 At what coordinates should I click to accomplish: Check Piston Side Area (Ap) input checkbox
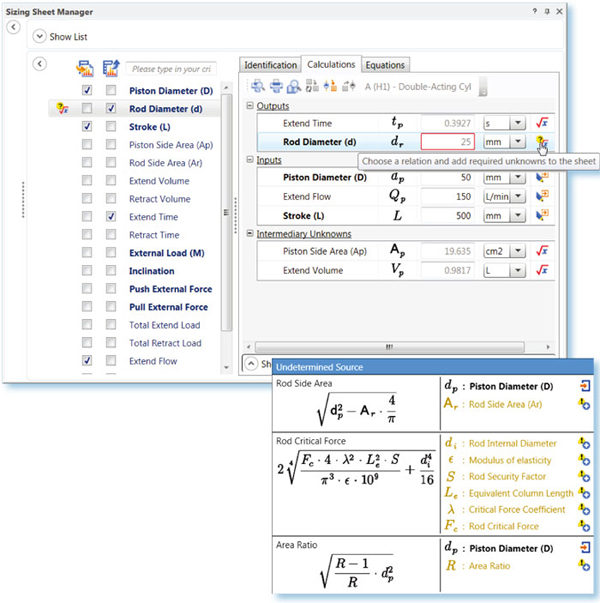87,145
